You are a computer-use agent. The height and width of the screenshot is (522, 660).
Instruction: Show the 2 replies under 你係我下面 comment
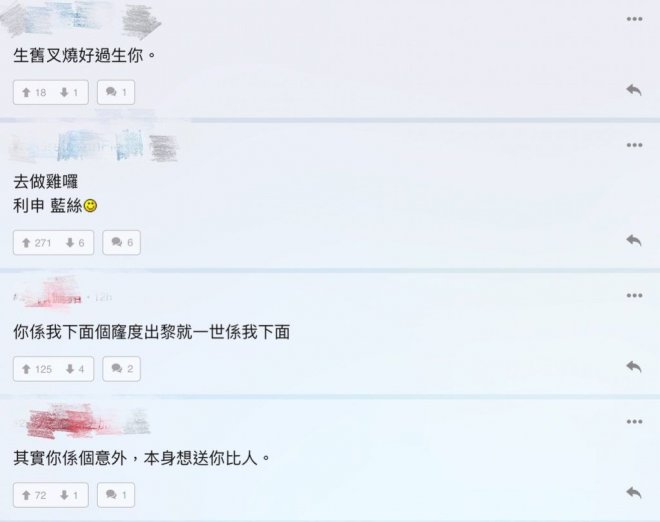(122, 369)
